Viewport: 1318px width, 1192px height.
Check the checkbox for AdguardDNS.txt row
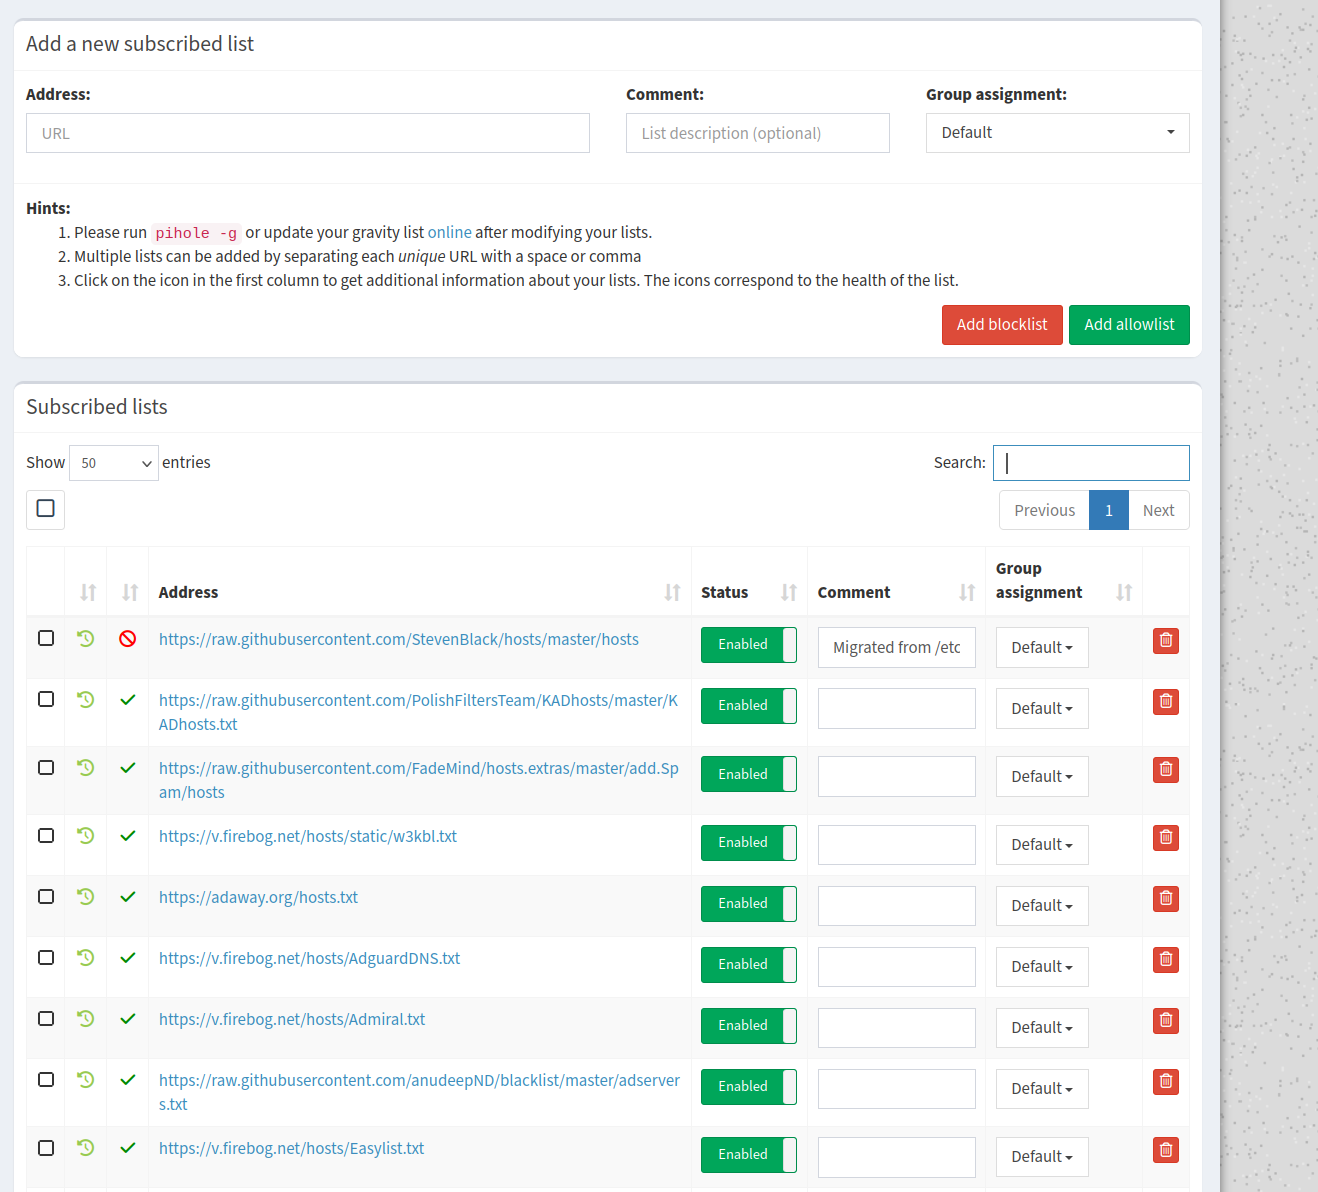(x=46, y=958)
